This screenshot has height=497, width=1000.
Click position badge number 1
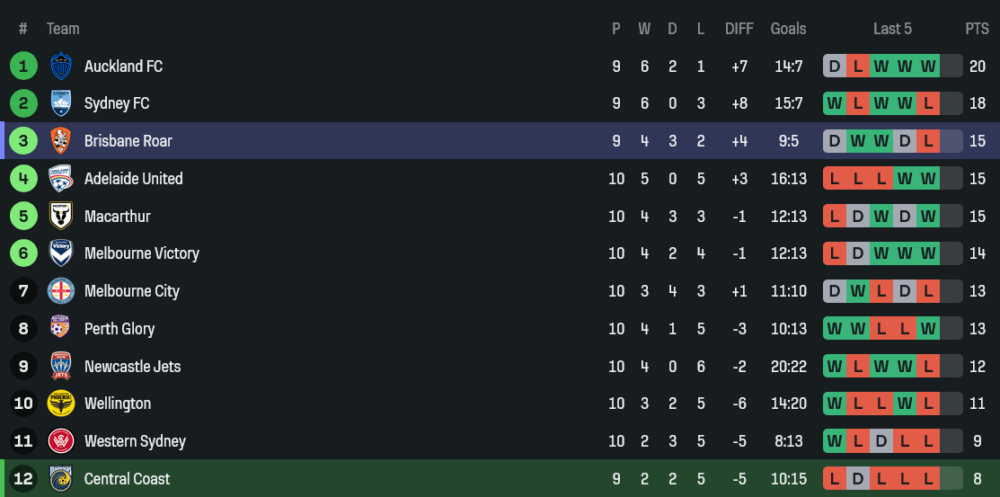pyautogui.click(x=23, y=66)
